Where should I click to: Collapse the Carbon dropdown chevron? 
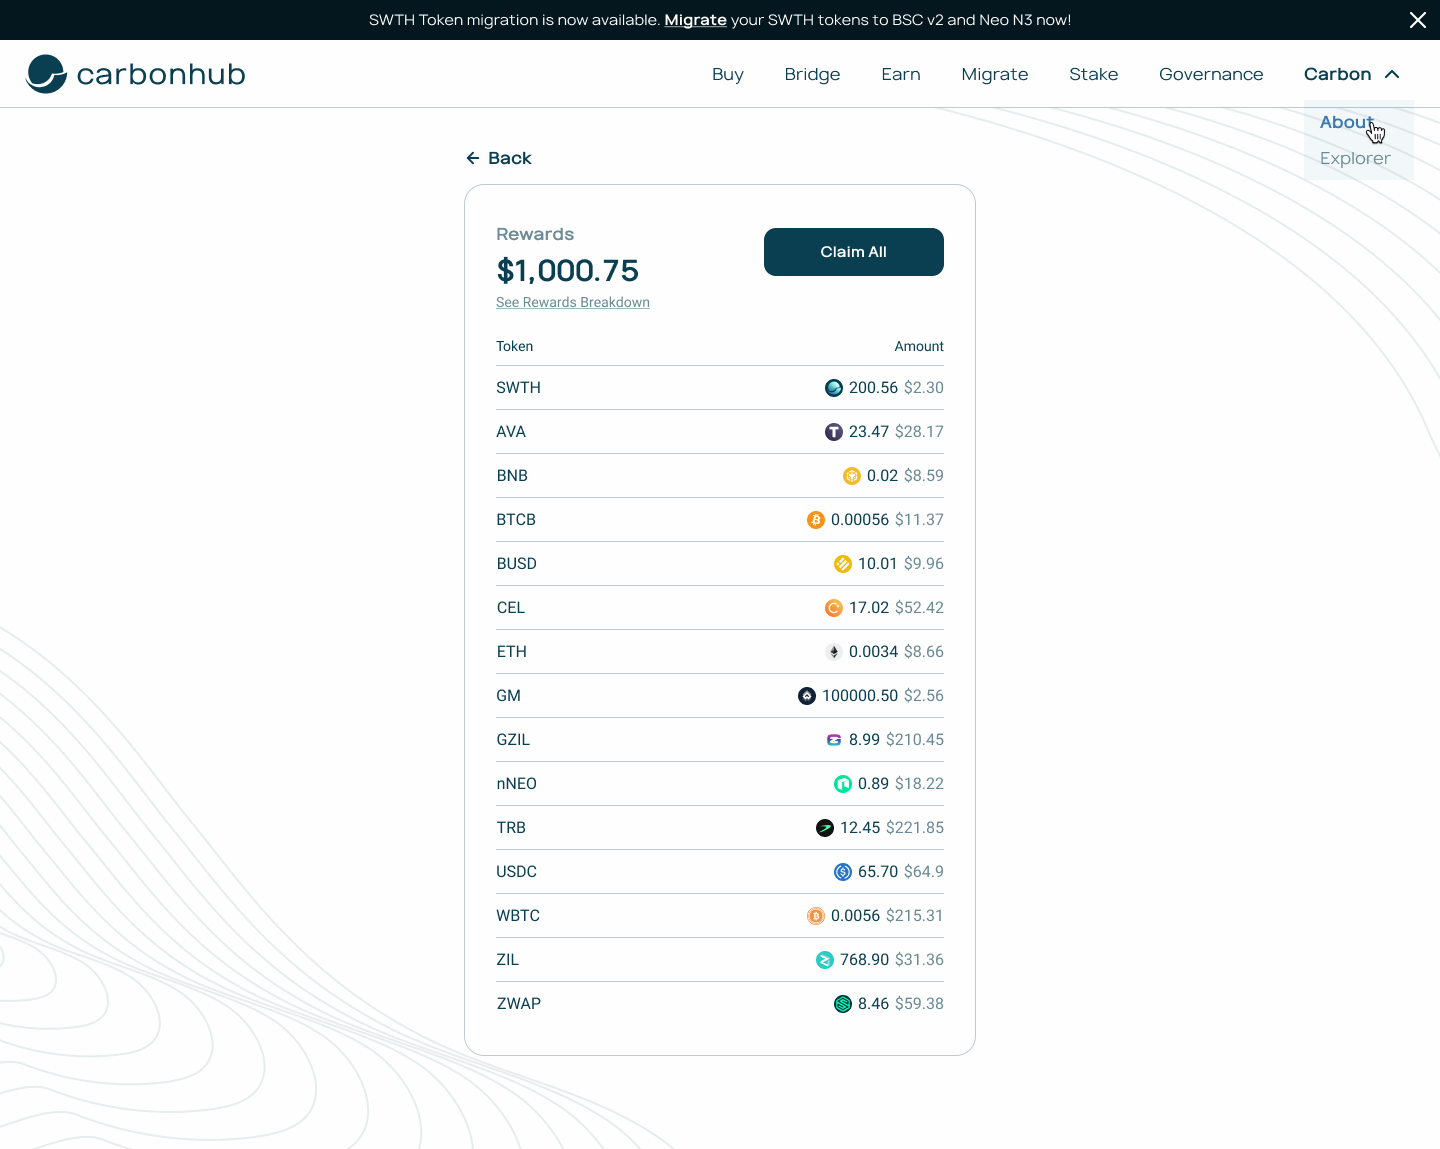point(1392,74)
